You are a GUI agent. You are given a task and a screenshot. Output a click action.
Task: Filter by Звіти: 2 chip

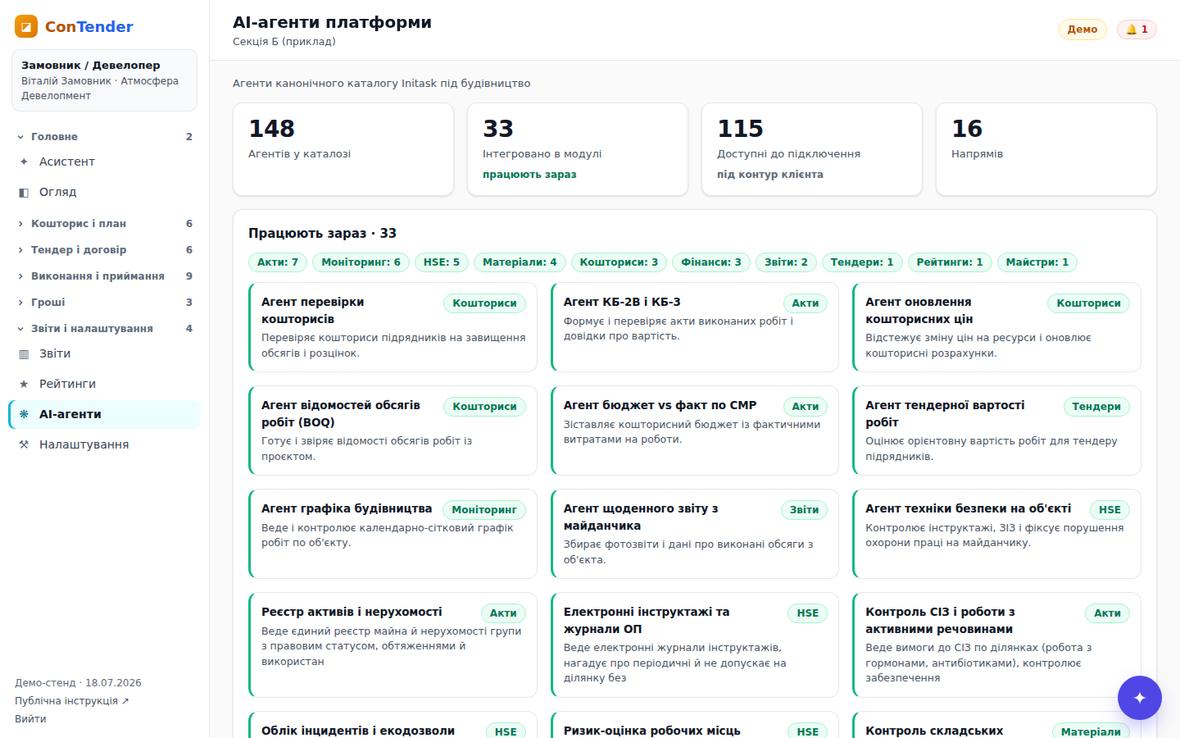(786, 262)
